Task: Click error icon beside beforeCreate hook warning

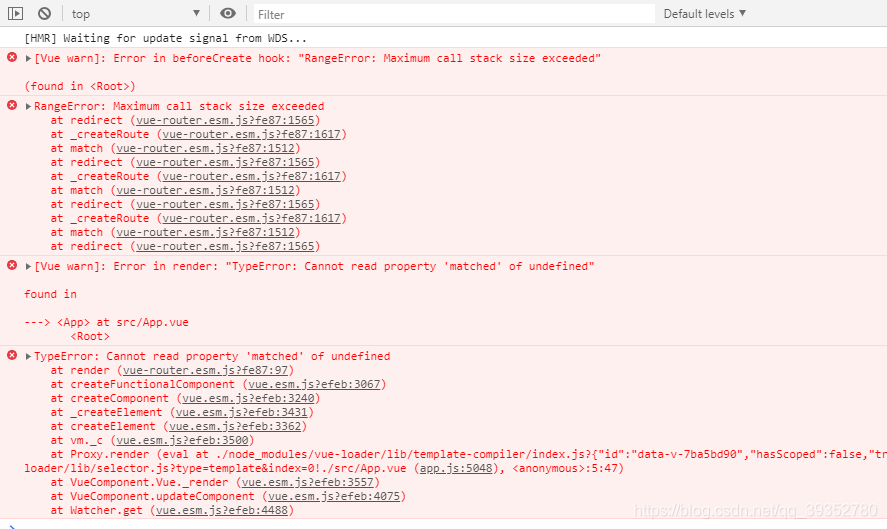Action: click(12, 57)
